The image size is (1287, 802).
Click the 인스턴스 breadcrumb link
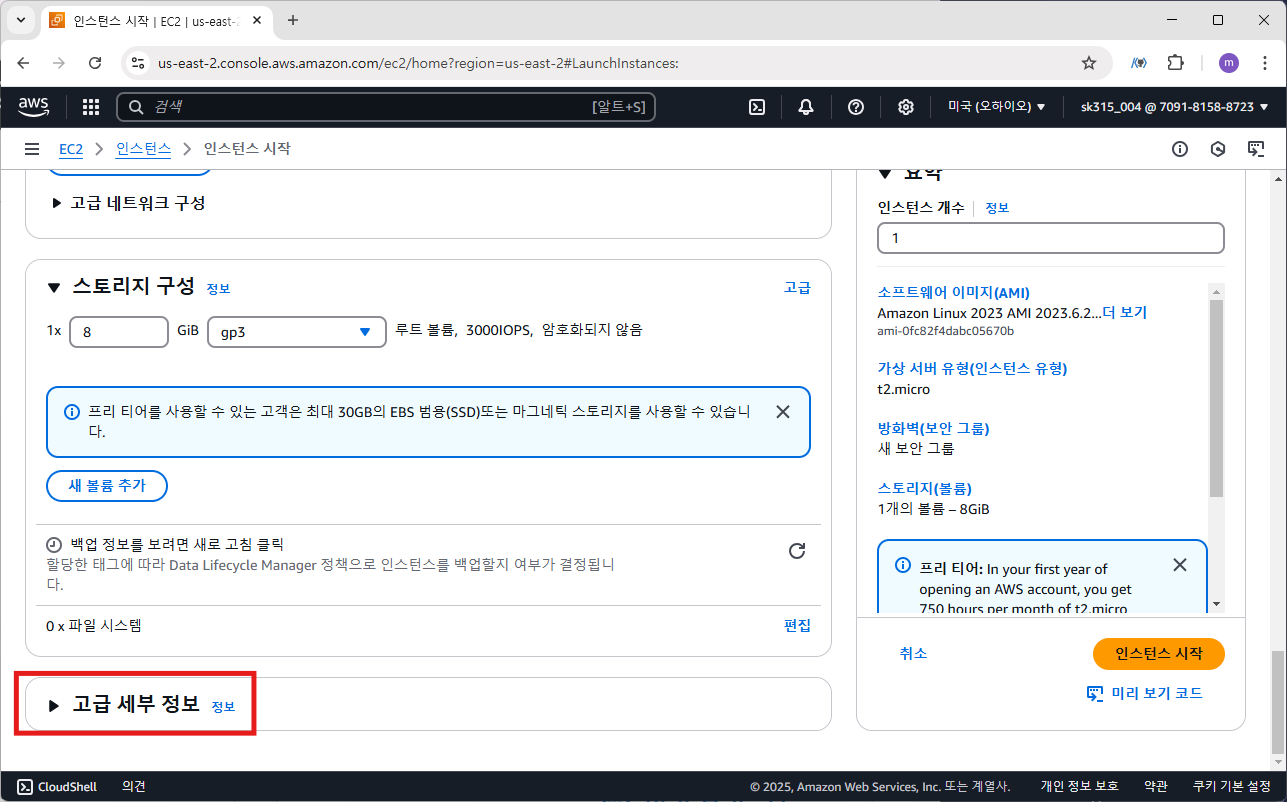click(143, 149)
